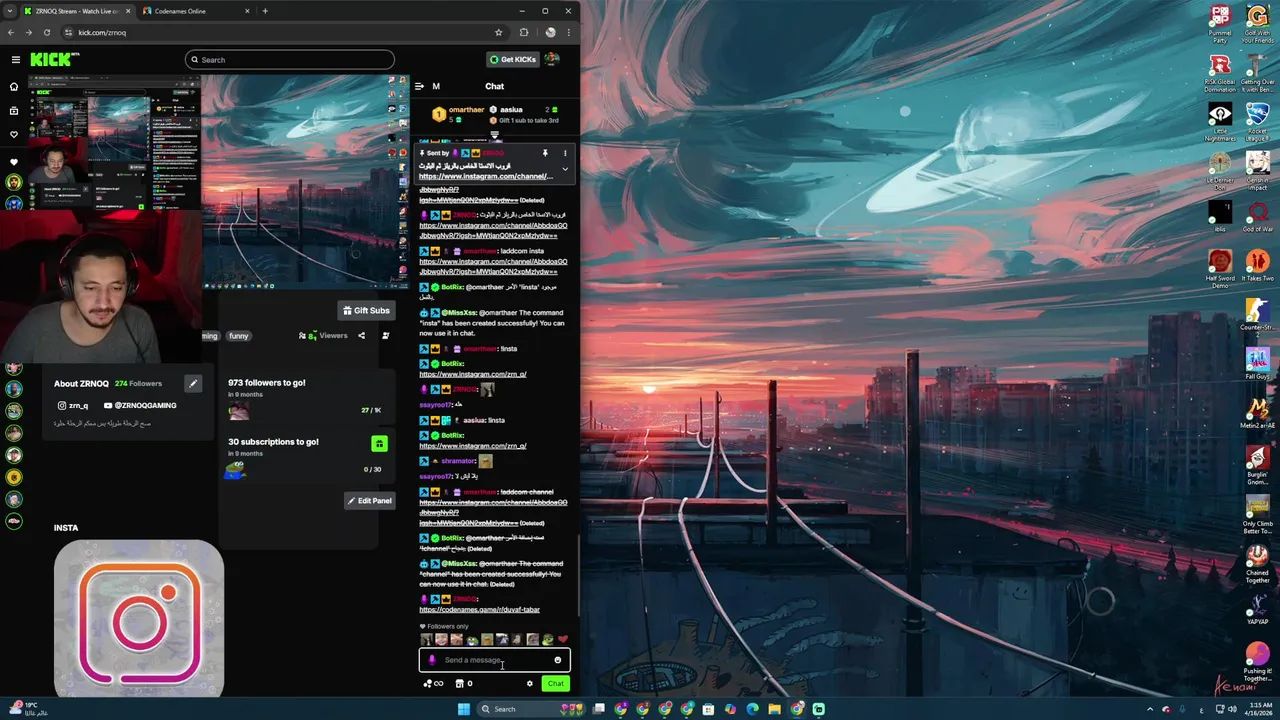This screenshot has width=1280, height=720.
Task: Click the Kick search field
Action: point(290,60)
